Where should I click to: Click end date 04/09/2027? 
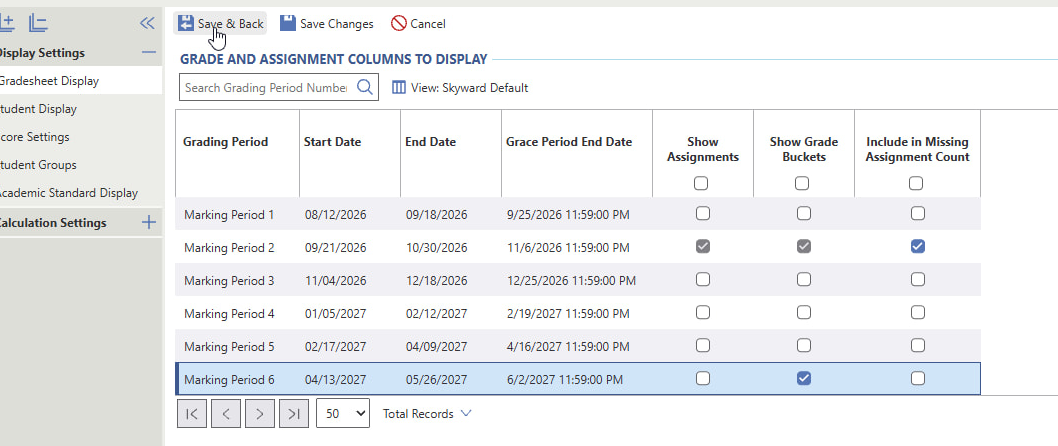coord(437,347)
